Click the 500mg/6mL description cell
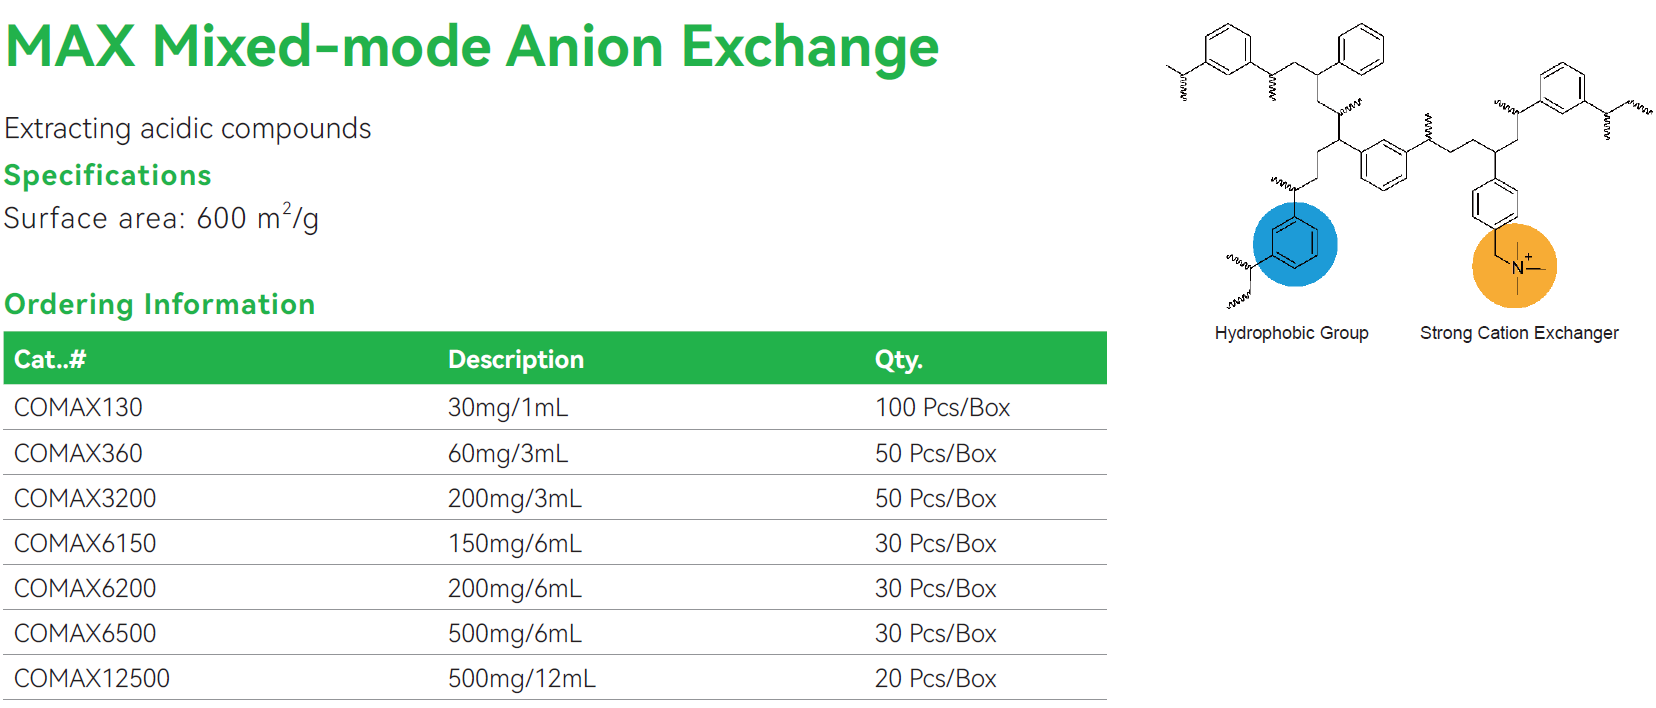Screen dimensions: 1656x708 pos(514,633)
